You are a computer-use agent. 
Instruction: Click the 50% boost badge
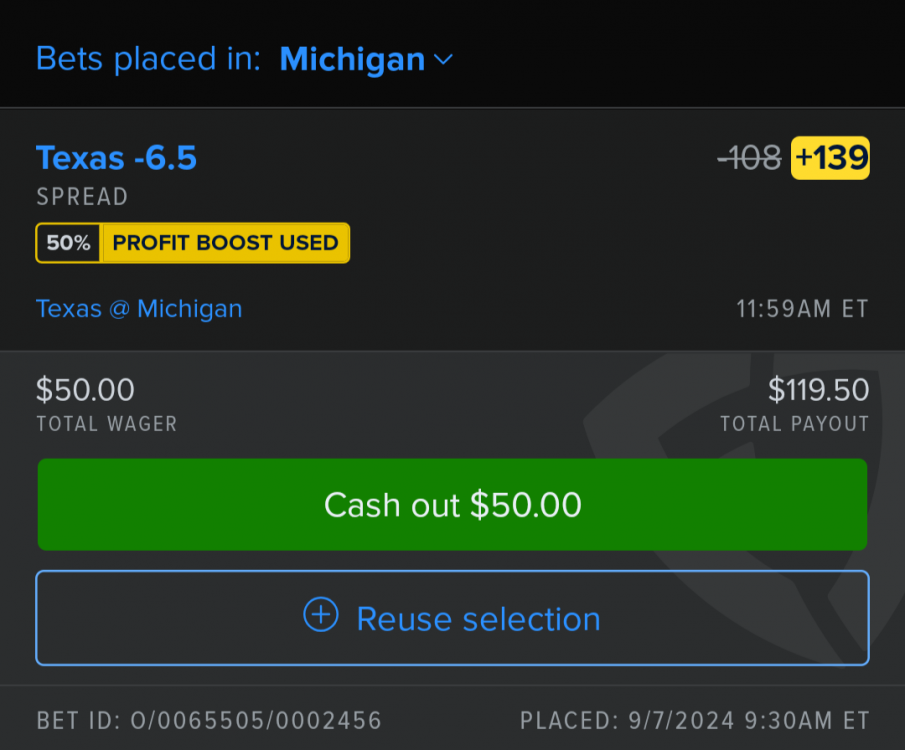[68, 243]
